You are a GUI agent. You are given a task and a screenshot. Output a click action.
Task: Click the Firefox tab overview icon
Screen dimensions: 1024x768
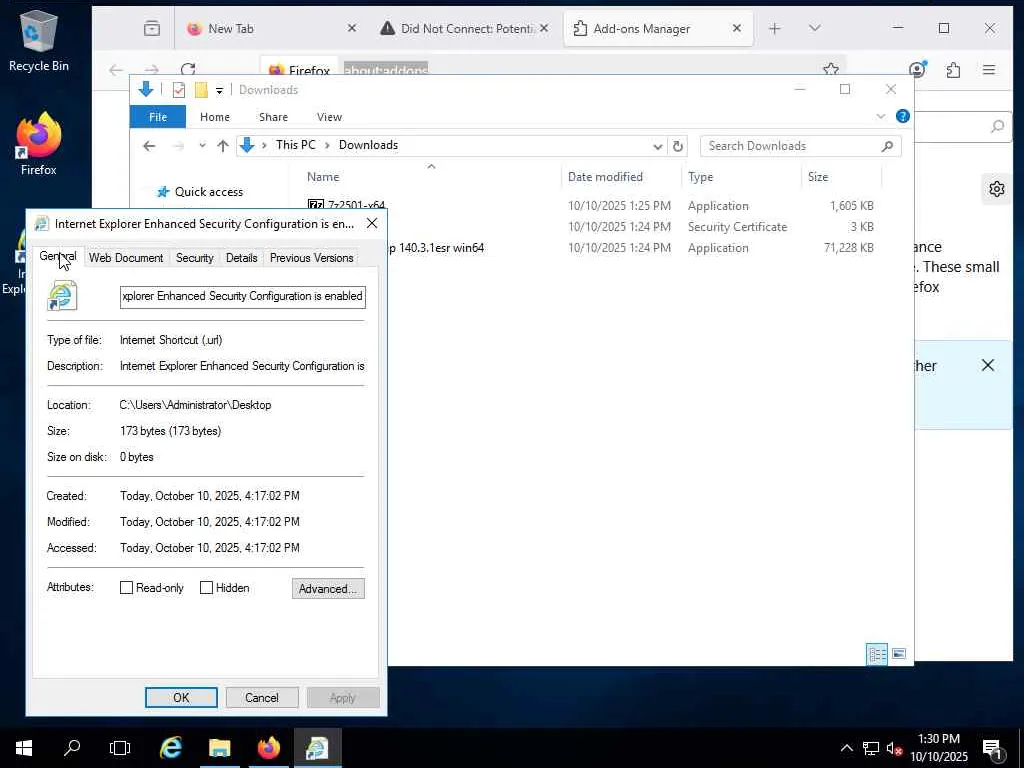coord(152,28)
